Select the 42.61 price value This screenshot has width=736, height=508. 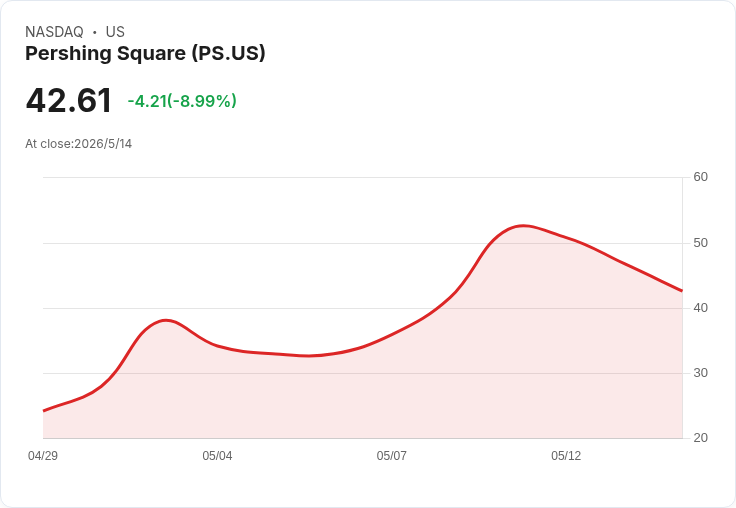(69, 100)
